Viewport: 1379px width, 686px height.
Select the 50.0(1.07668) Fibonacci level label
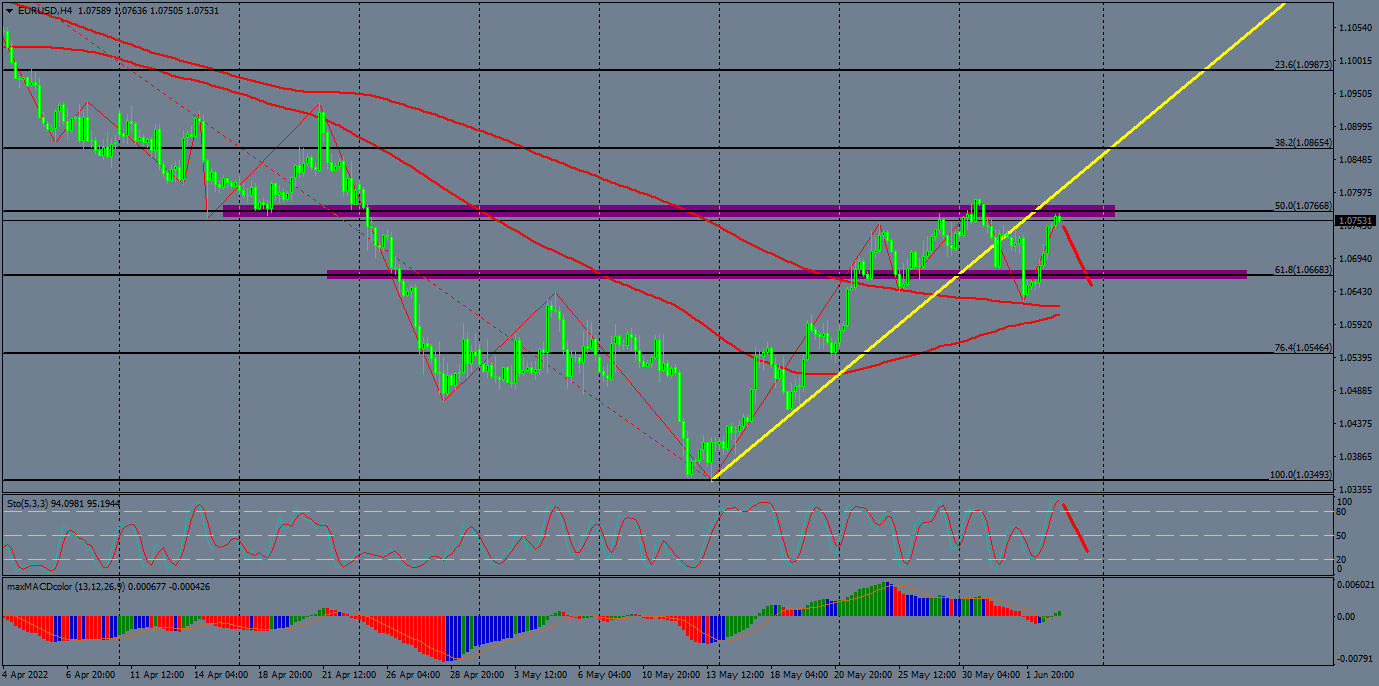pyautogui.click(x=1303, y=205)
